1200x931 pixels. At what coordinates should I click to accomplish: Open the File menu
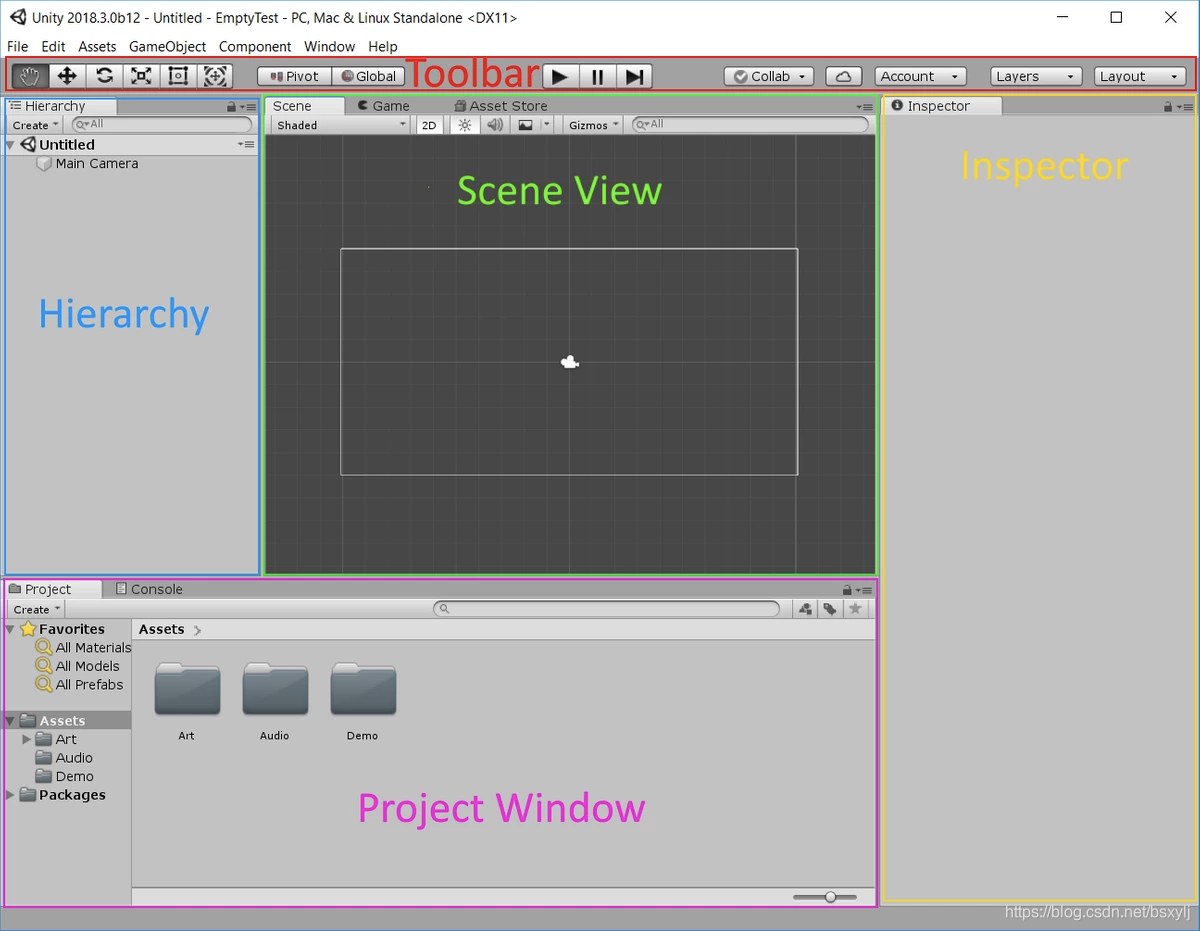[x=18, y=46]
